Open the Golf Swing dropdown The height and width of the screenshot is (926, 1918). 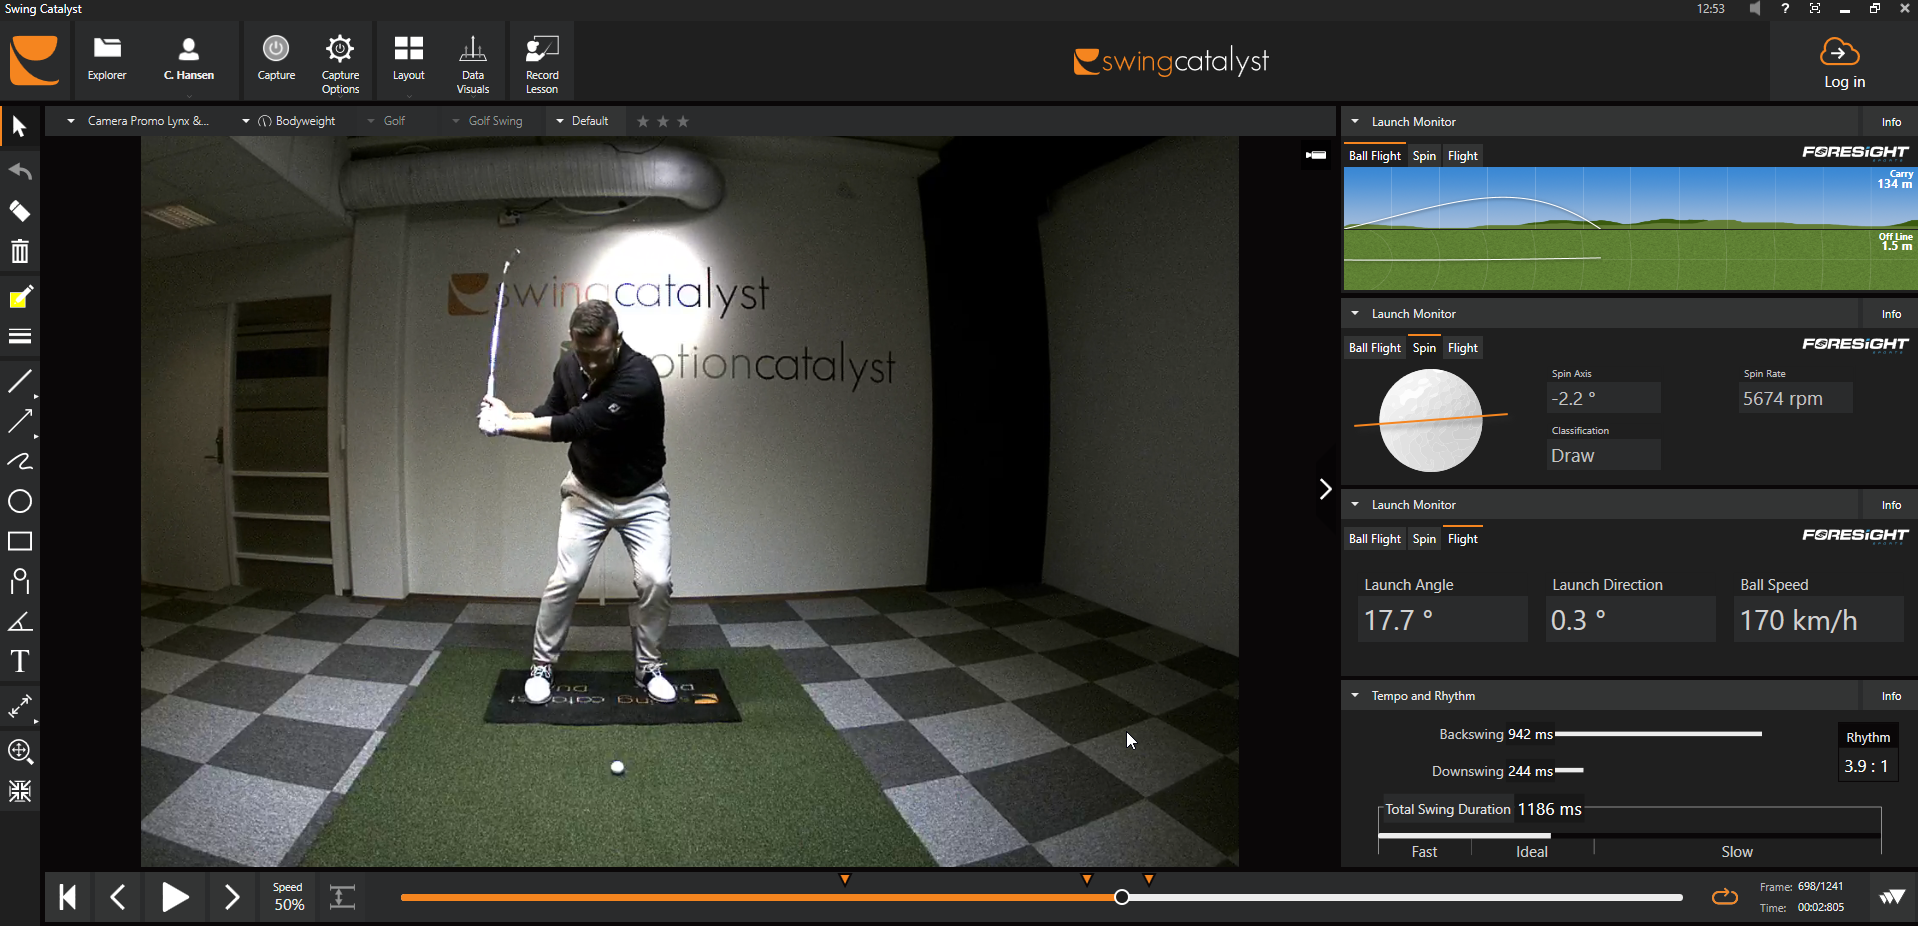coord(487,121)
